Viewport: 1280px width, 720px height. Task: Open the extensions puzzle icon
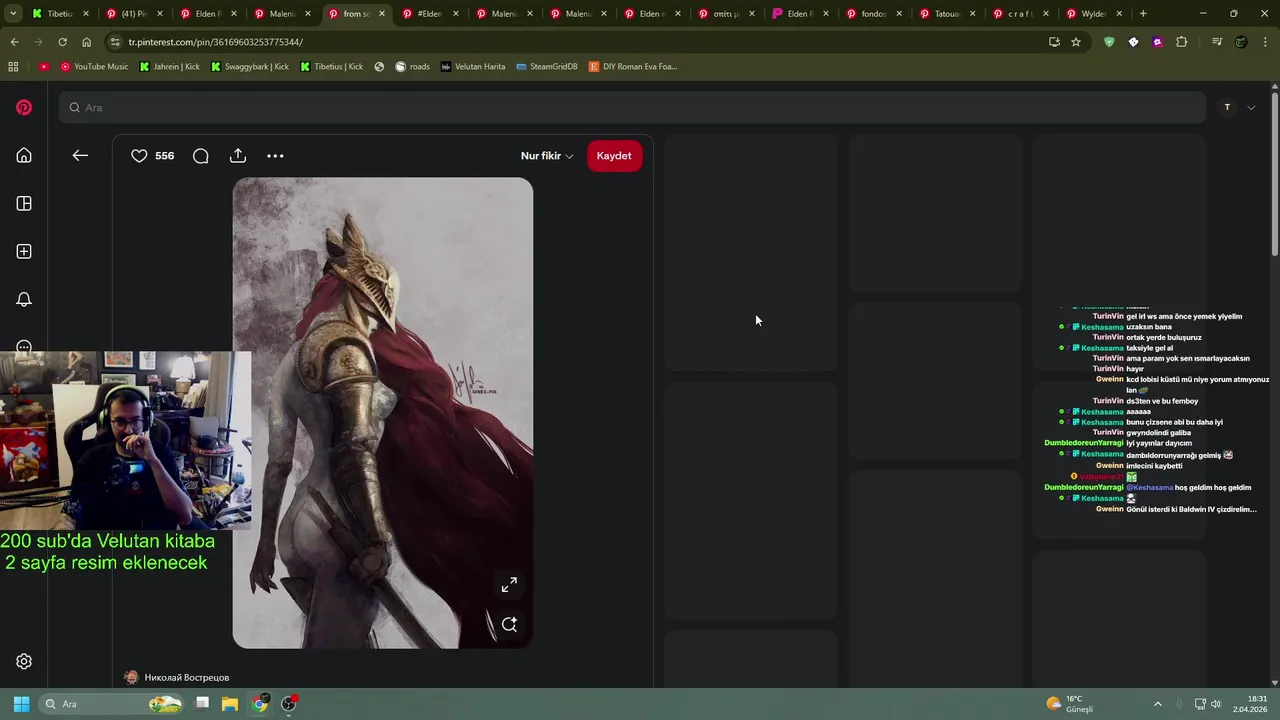(x=1181, y=42)
